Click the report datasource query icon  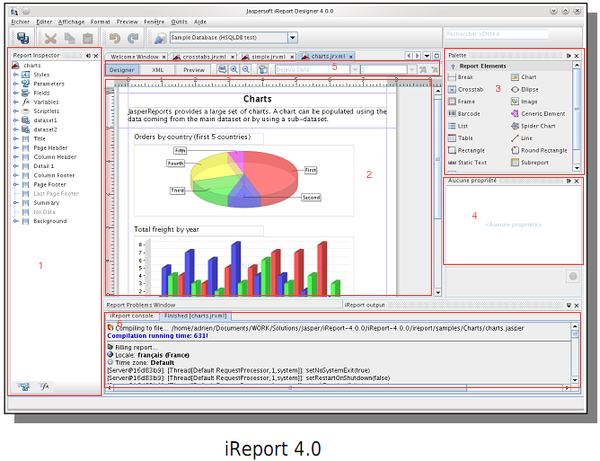(160, 38)
